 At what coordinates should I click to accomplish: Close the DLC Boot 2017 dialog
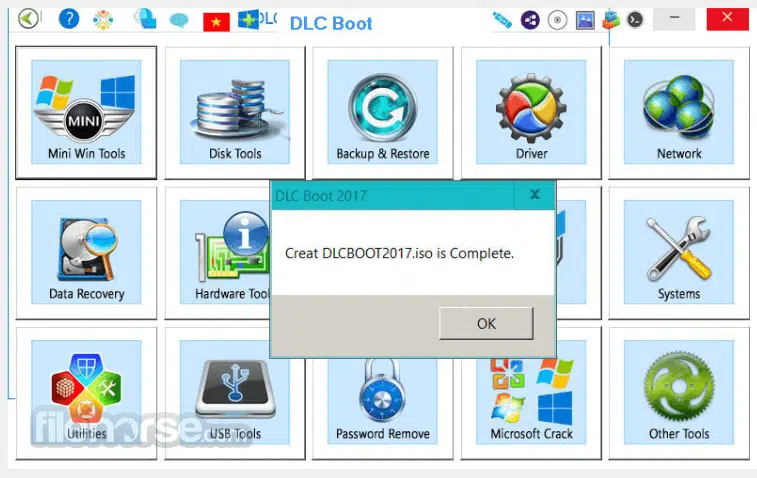coord(534,195)
